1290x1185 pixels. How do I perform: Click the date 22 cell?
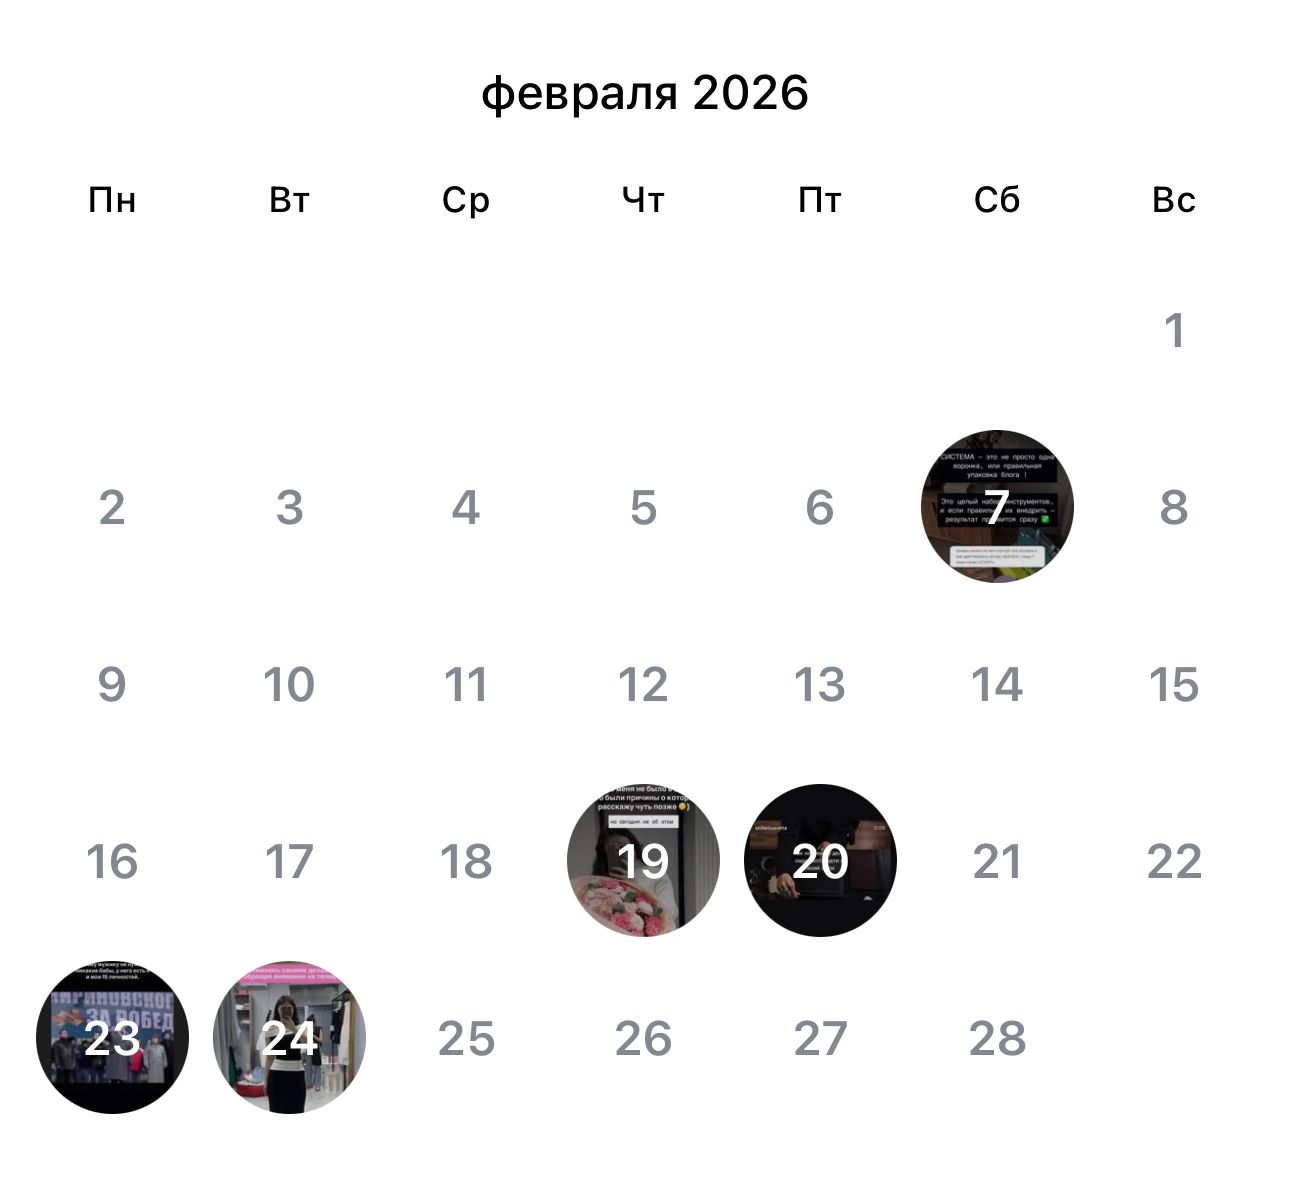point(1175,862)
